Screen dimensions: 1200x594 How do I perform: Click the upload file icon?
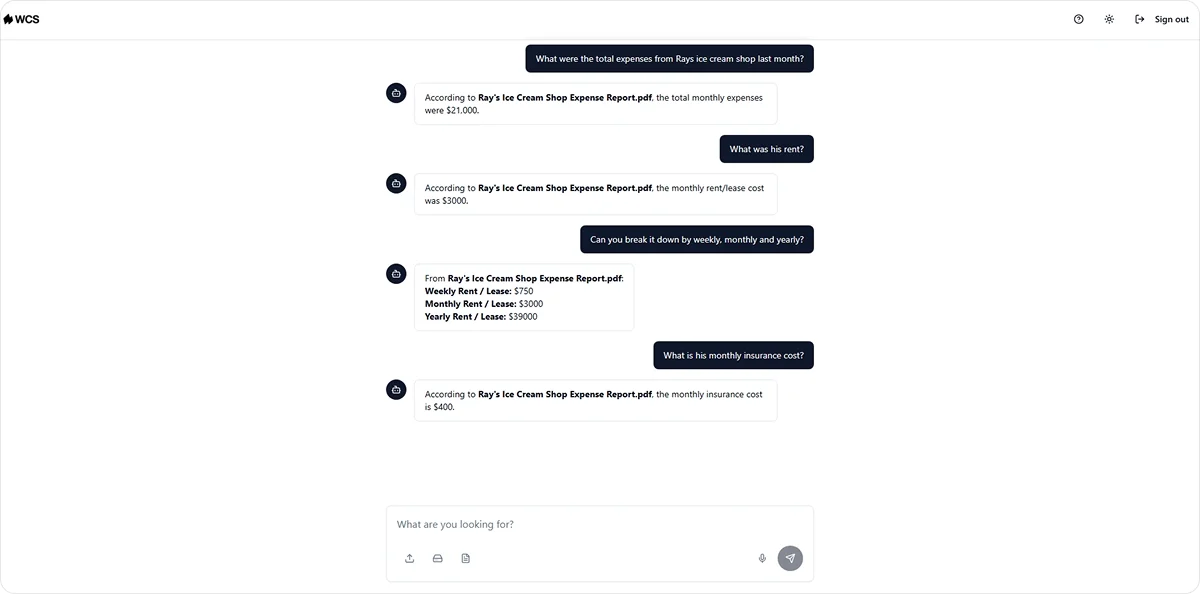[410, 558]
